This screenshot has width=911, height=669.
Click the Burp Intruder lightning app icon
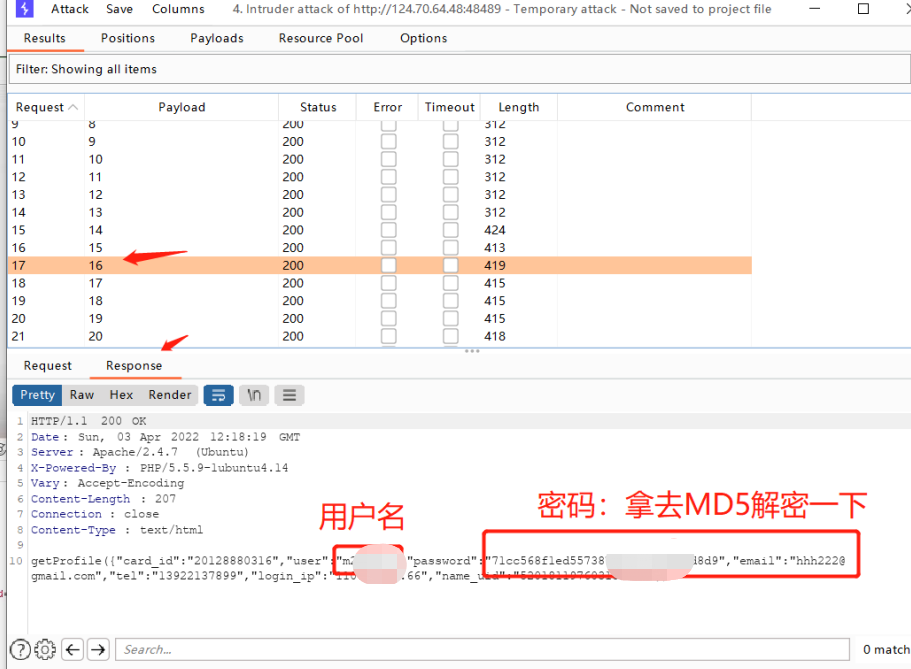[24, 9]
